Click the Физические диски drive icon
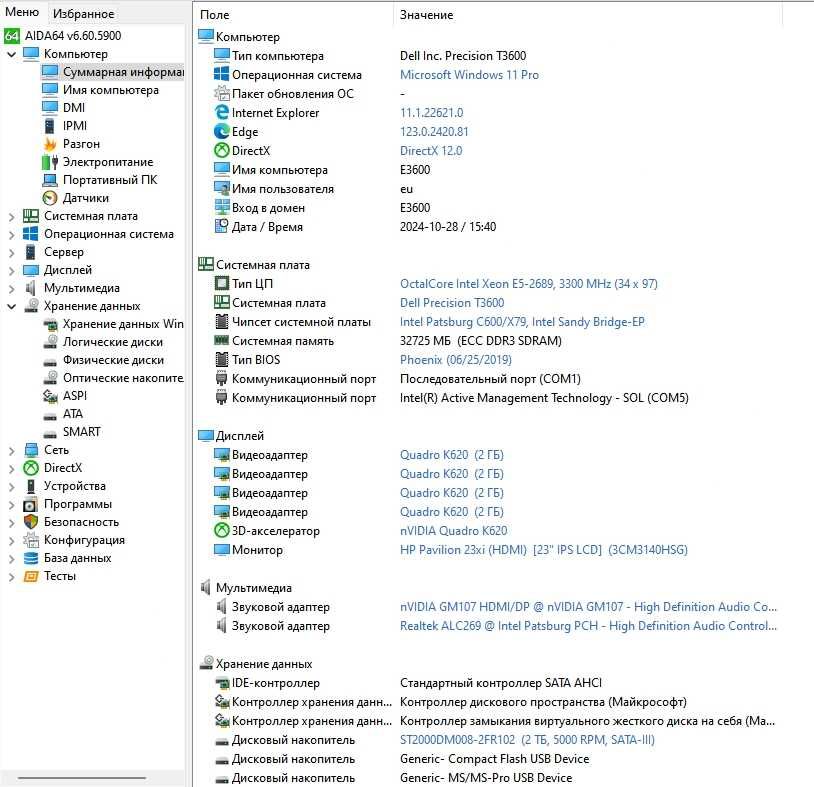This screenshot has width=814, height=787. (50, 362)
